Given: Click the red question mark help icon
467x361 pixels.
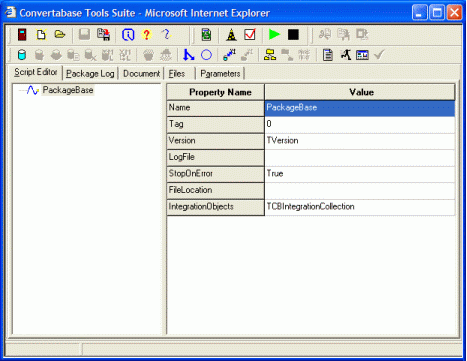Looking at the screenshot, I should point(146,35).
